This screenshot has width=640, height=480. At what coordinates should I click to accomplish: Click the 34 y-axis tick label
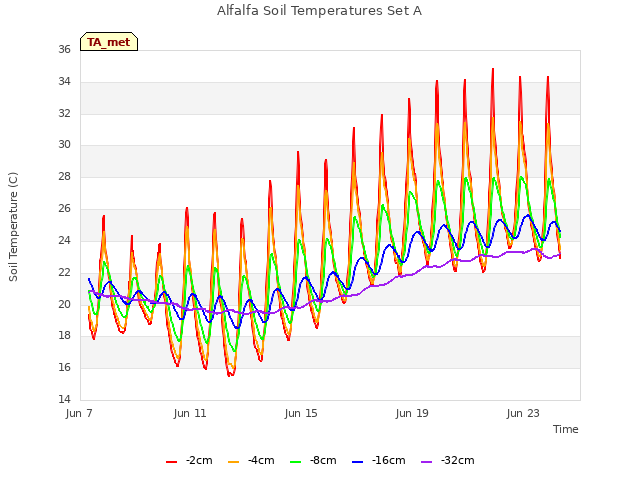(x=64, y=81)
